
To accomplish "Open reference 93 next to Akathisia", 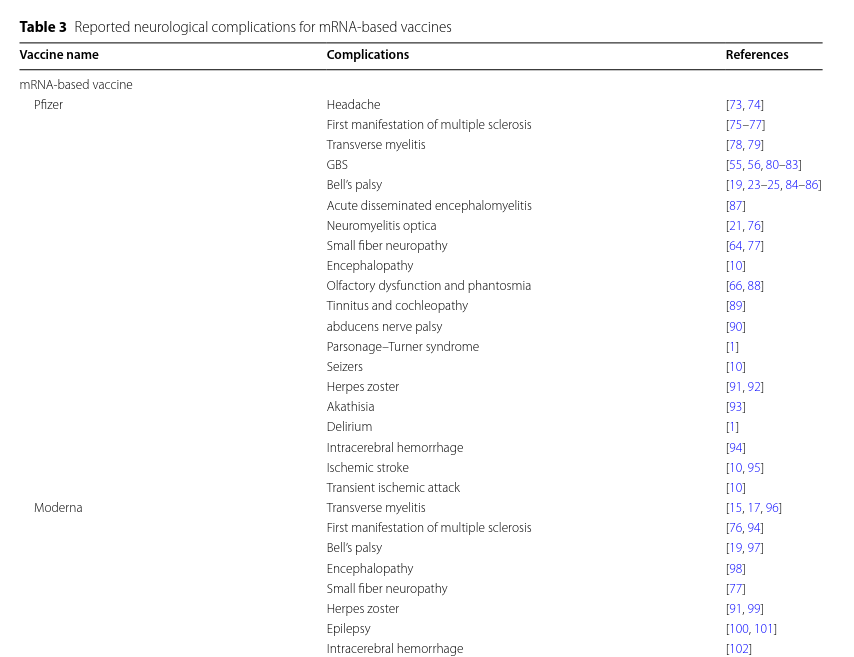I will pyautogui.click(x=735, y=407).
